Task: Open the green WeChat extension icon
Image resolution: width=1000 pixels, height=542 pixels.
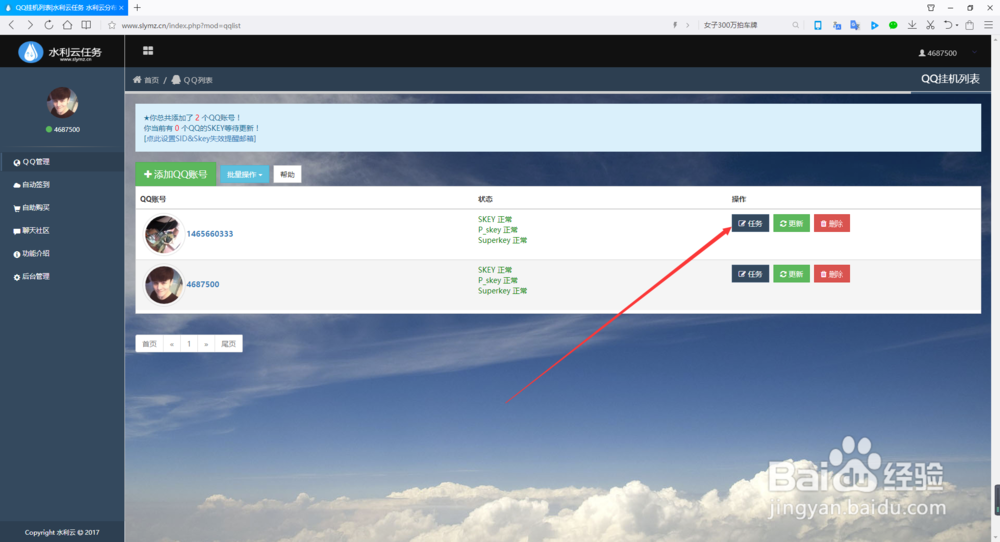Action: [x=893, y=26]
